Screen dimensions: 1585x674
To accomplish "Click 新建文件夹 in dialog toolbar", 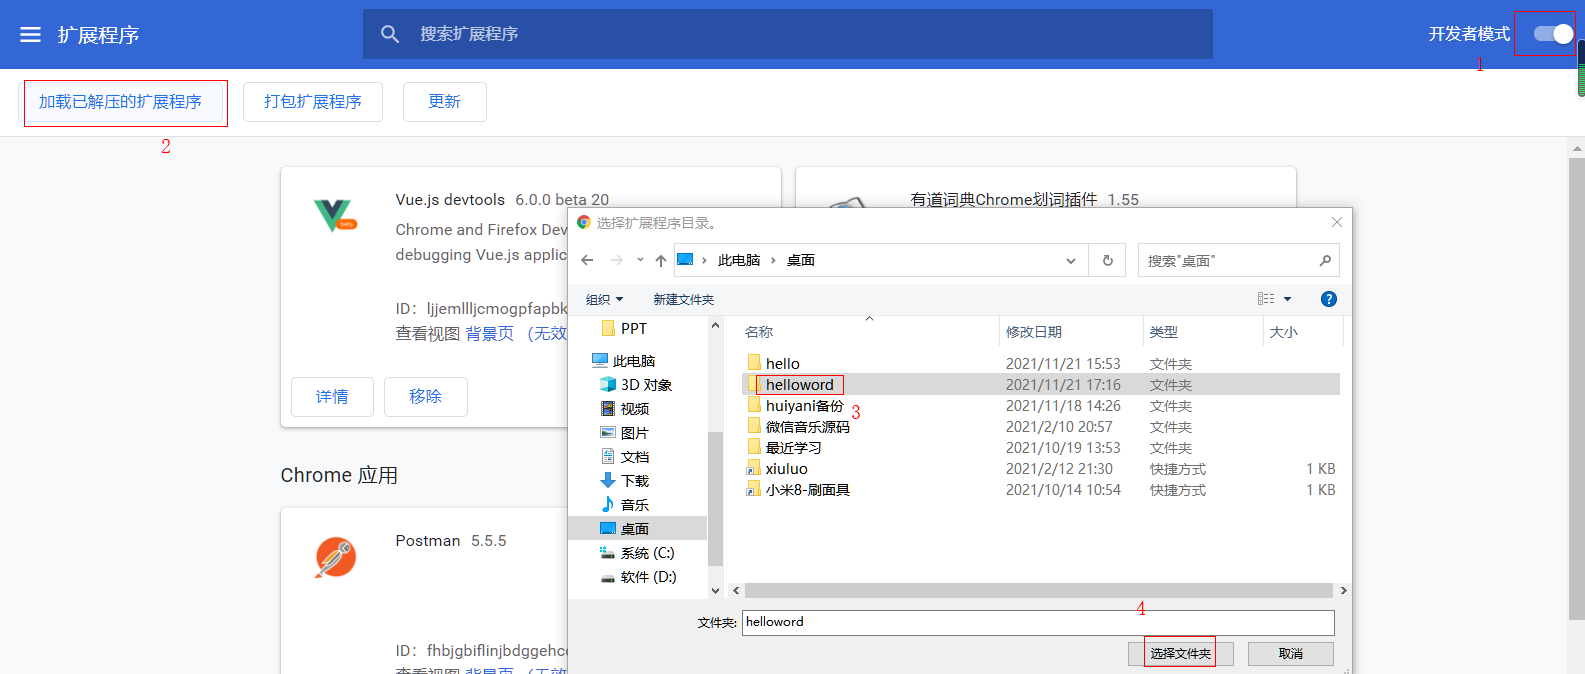I will coord(683,300).
